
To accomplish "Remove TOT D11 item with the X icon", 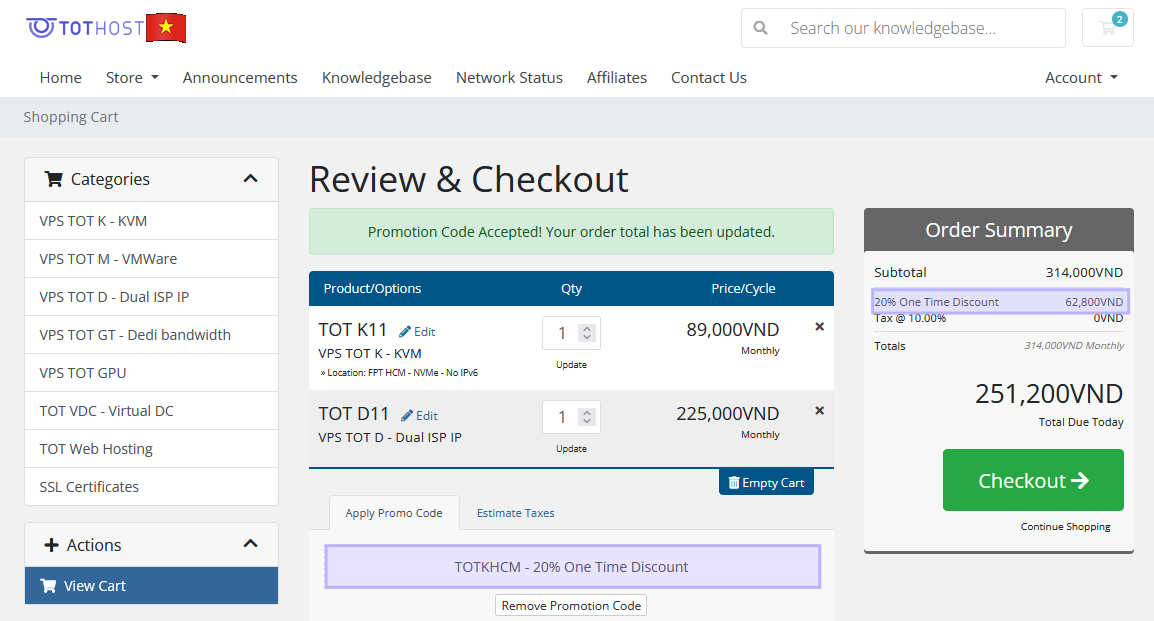I will pos(820,411).
